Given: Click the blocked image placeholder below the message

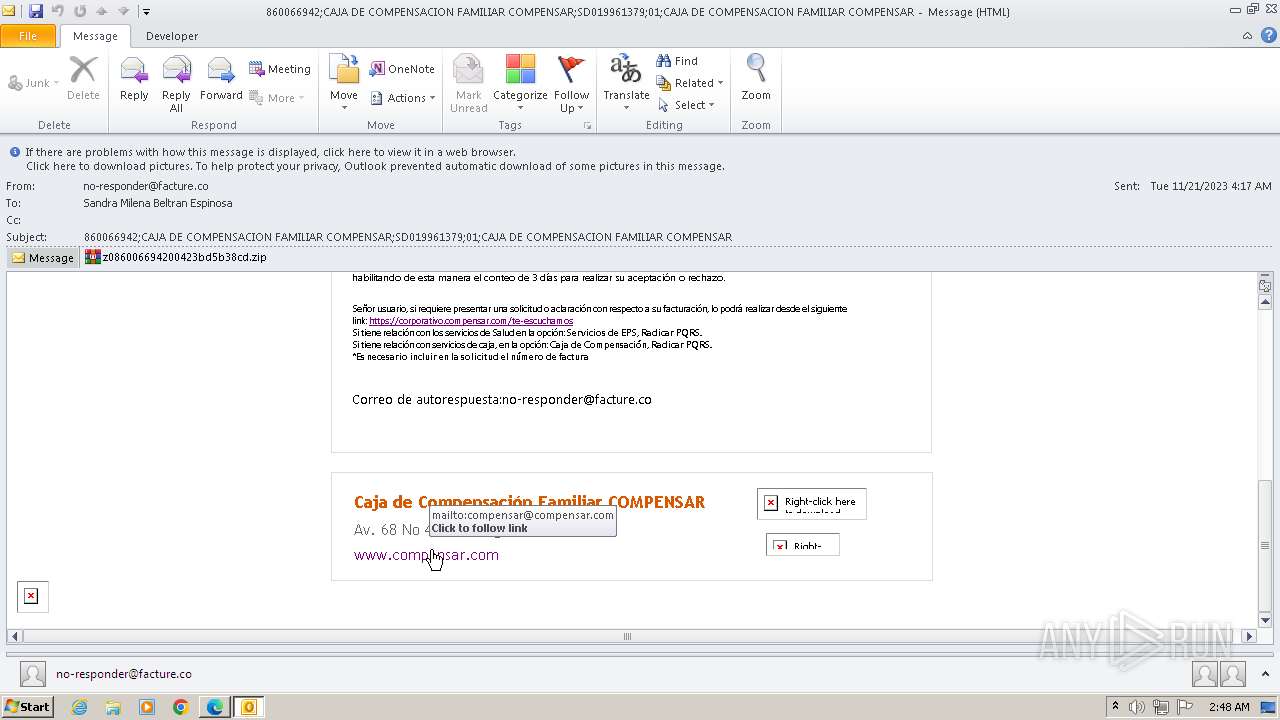Looking at the screenshot, I should click(x=31, y=596).
